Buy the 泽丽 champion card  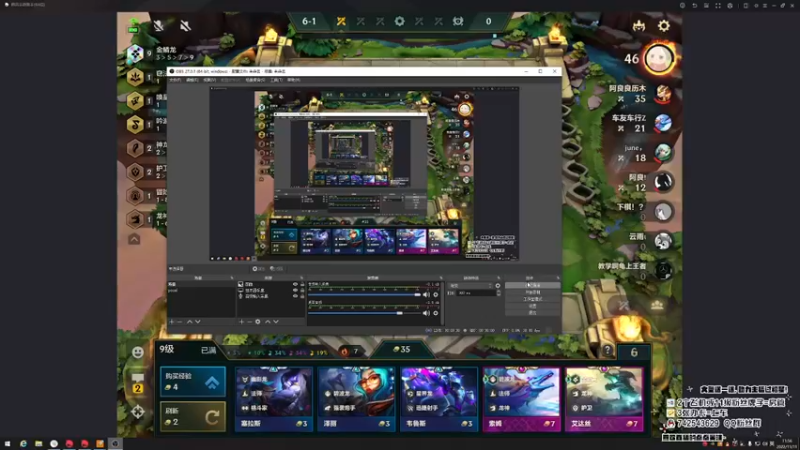tap(356, 398)
